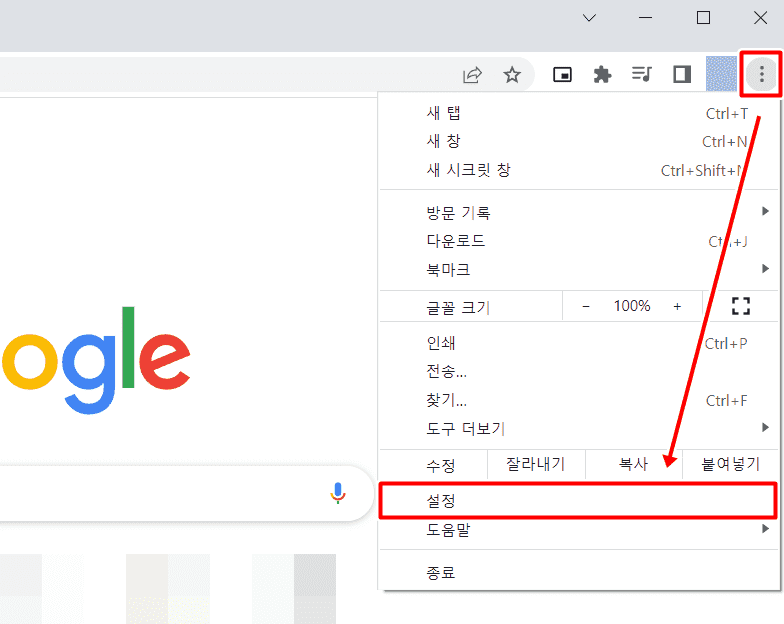784x624 pixels.
Task: Increase zoom with the plus button
Action: [677, 306]
